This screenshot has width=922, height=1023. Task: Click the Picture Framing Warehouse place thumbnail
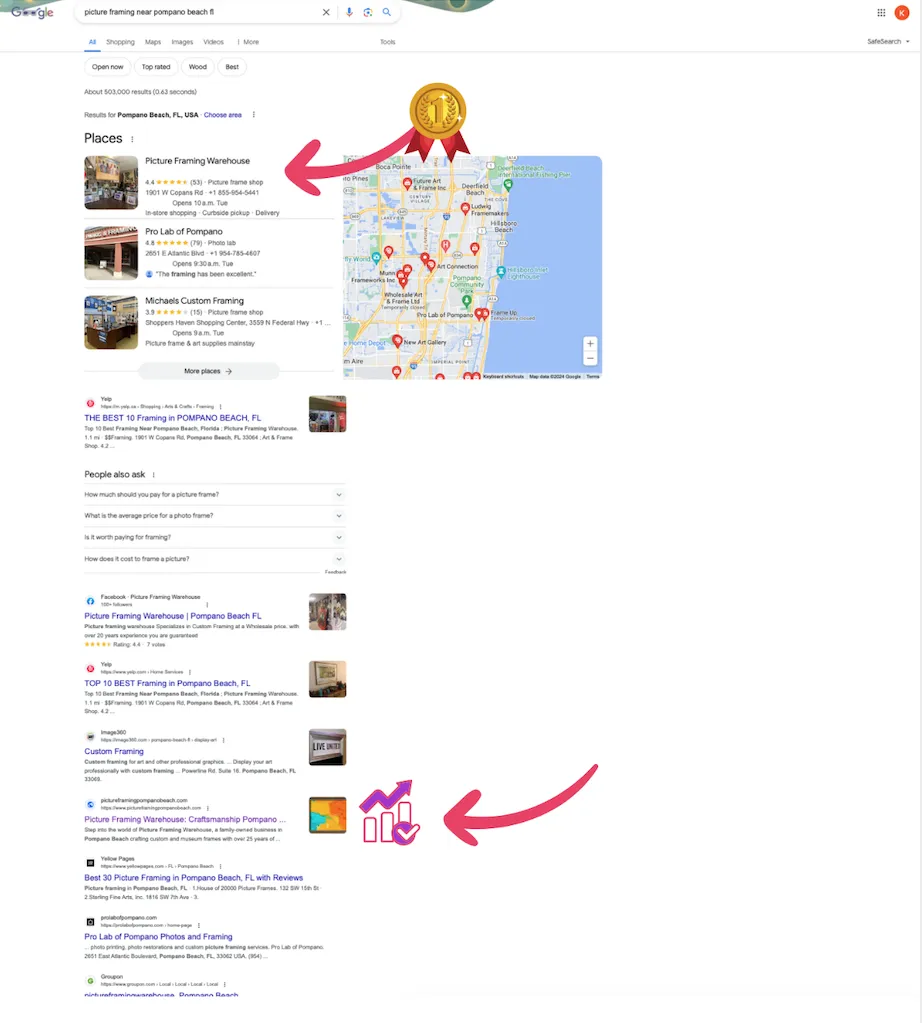tap(111, 183)
